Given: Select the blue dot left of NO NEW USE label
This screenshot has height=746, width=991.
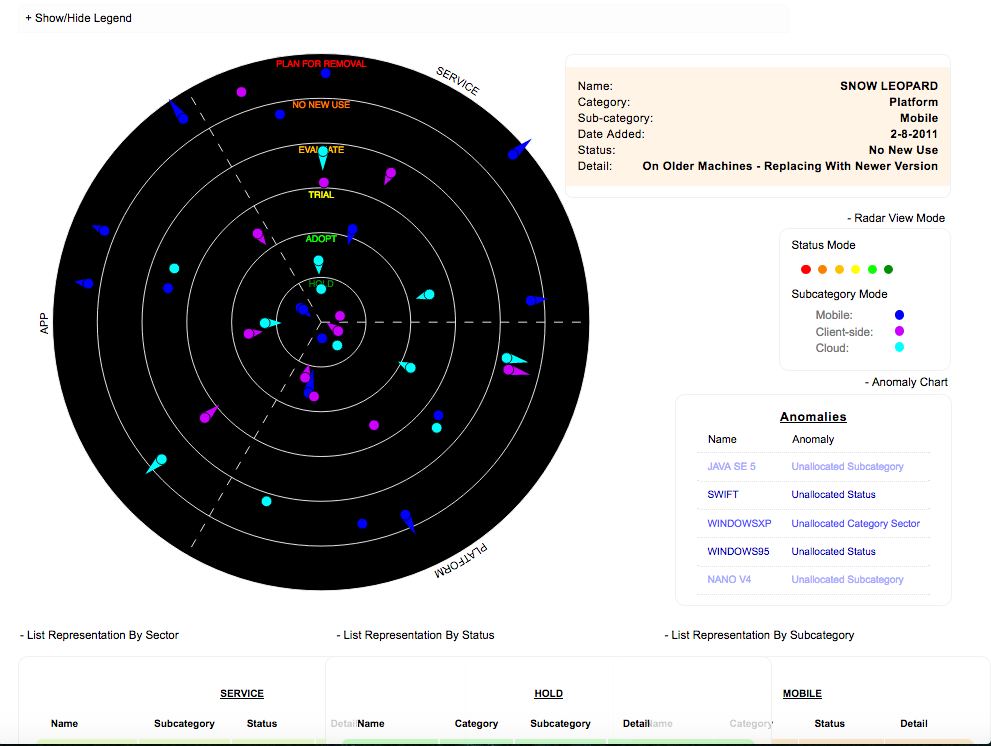Looking at the screenshot, I should click(280, 114).
